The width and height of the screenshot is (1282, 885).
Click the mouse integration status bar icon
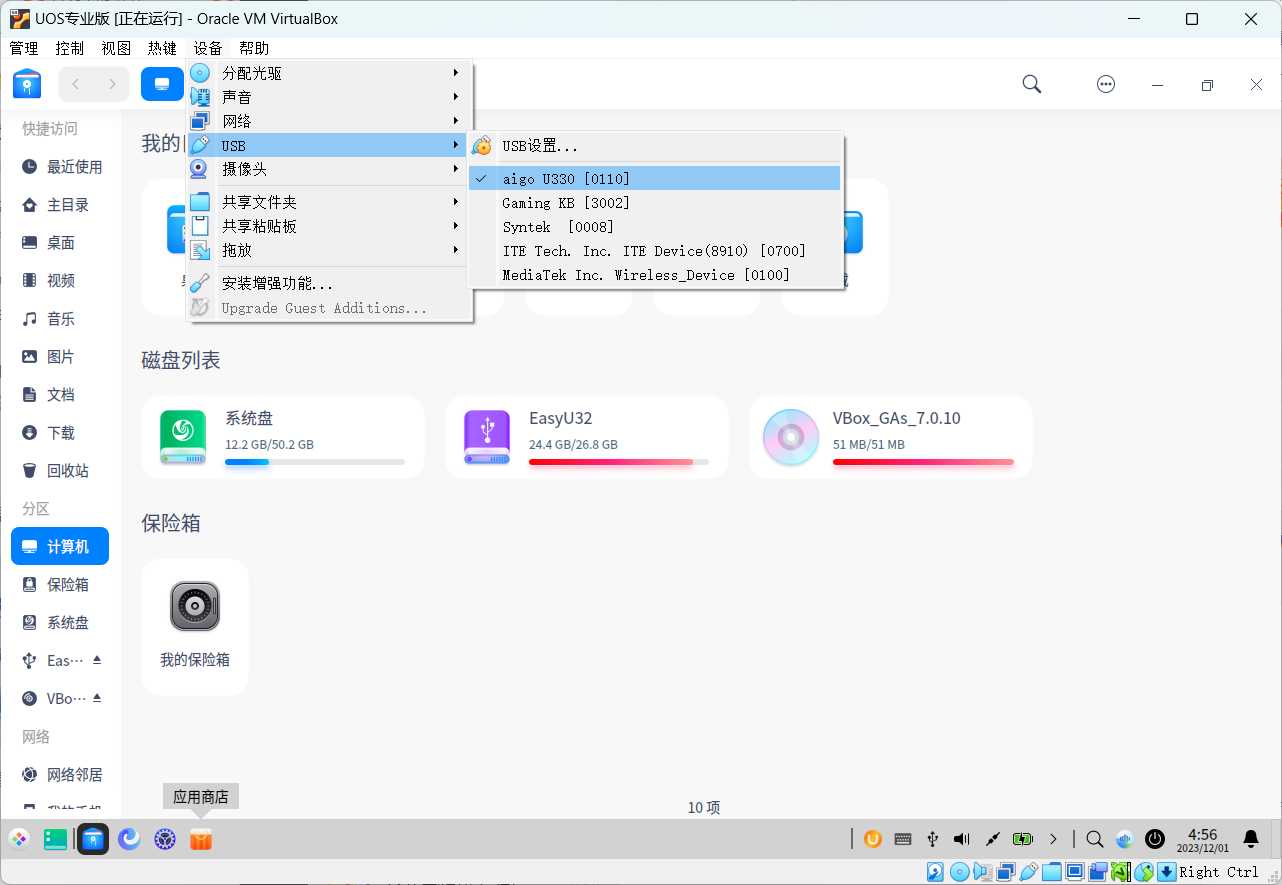pos(1144,872)
